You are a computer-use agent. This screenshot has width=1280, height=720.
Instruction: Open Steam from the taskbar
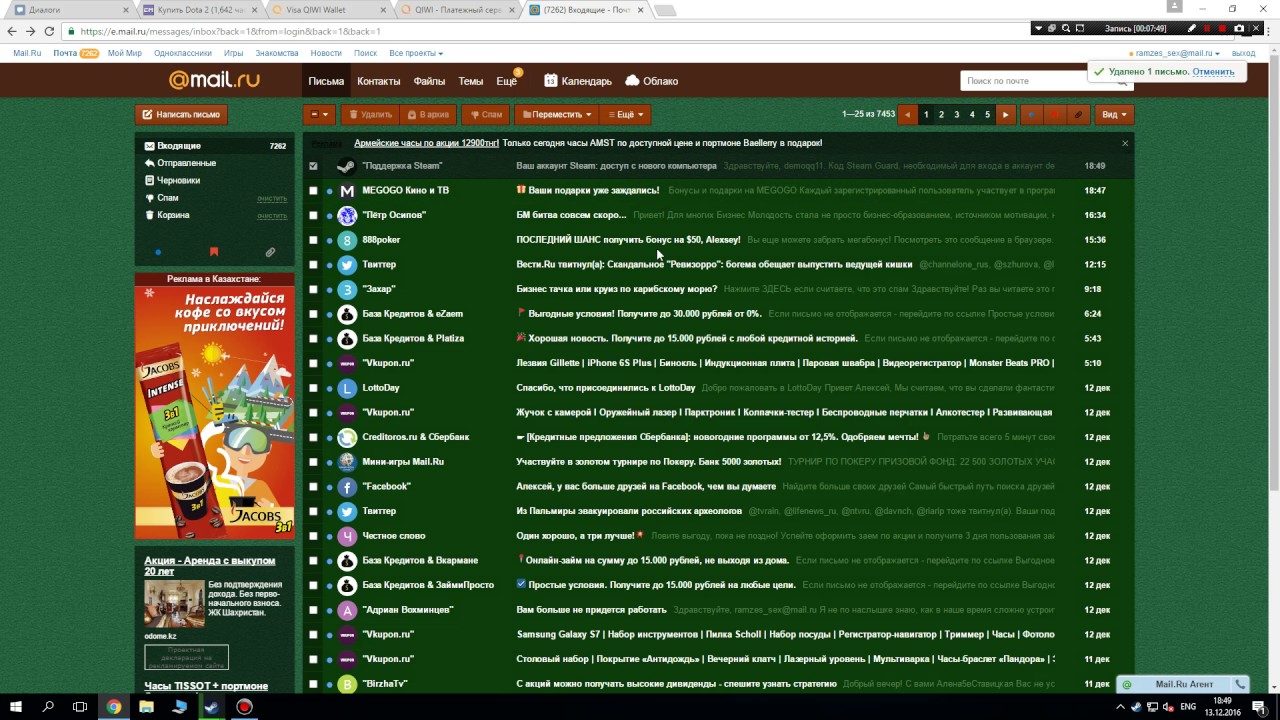pyautogui.click(x=212, y=706)
